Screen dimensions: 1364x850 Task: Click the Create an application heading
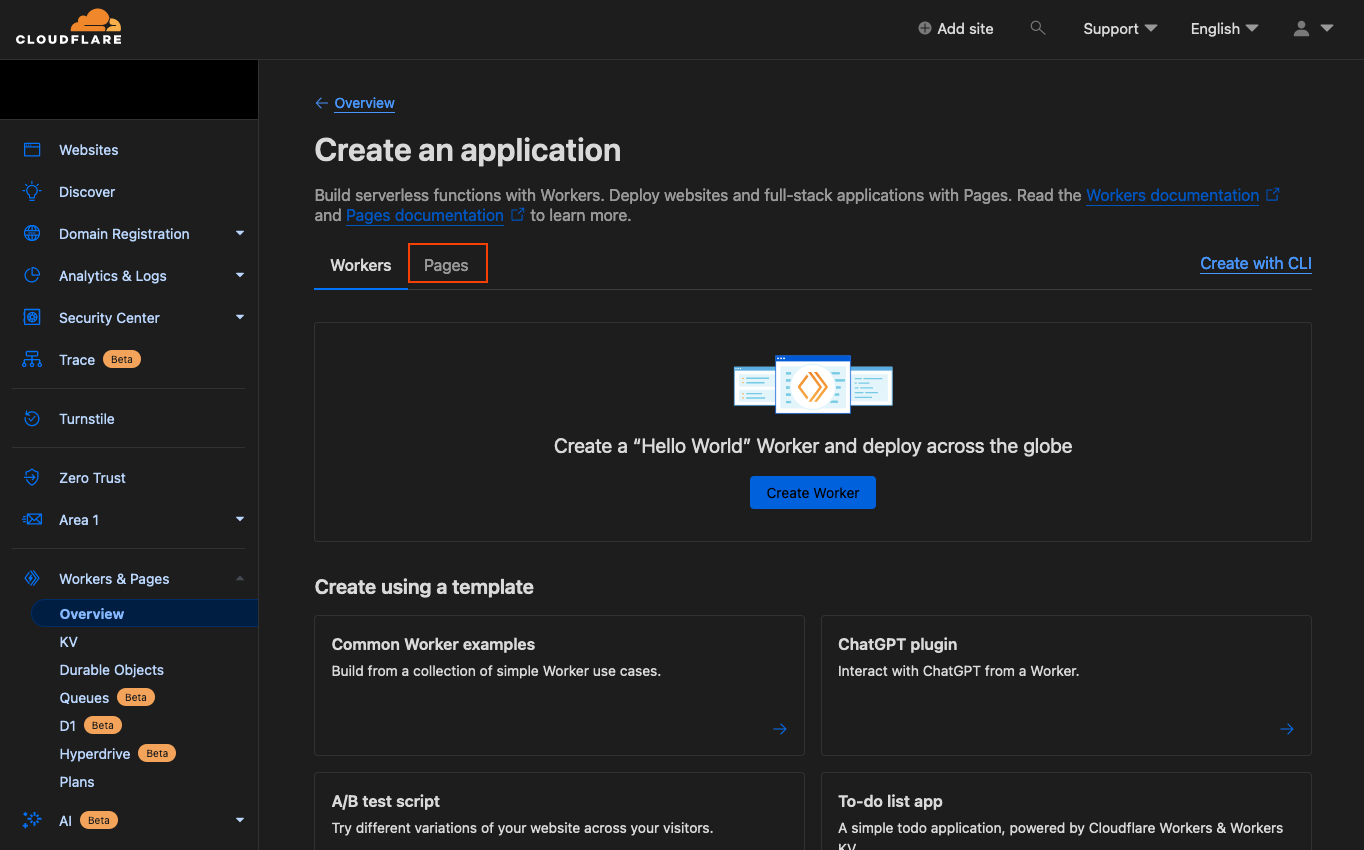click(x=468, y=150)
